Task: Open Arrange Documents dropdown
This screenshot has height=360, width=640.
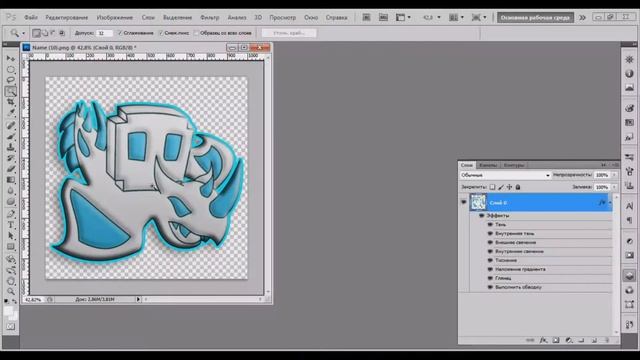Action: 456,17
